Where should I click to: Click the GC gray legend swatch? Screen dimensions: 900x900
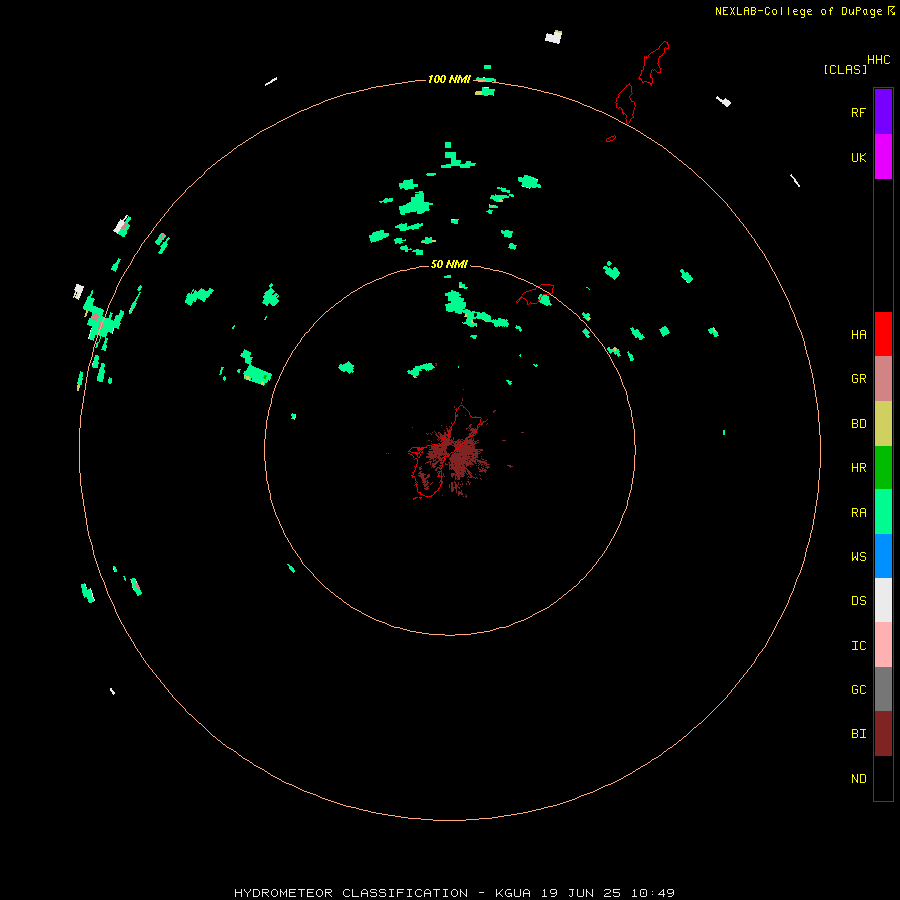(x=883, y=689)
